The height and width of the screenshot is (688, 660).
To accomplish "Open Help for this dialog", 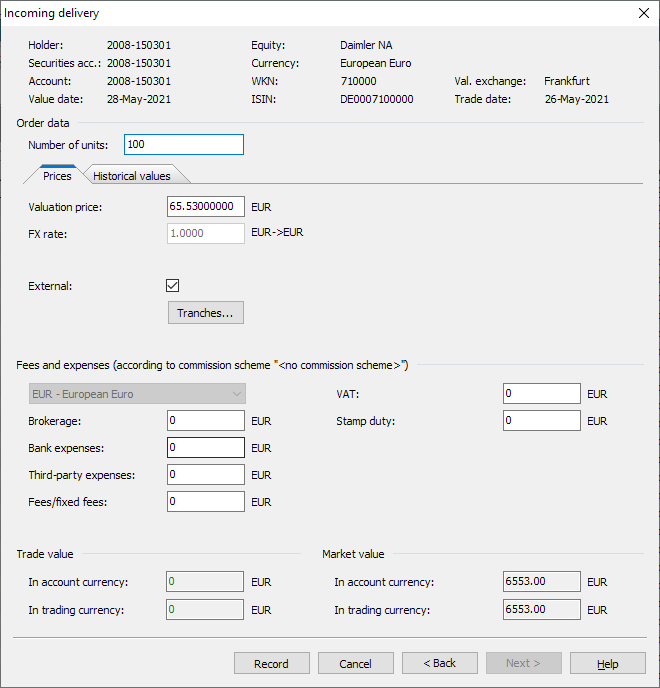I will (x=607, y=663).
